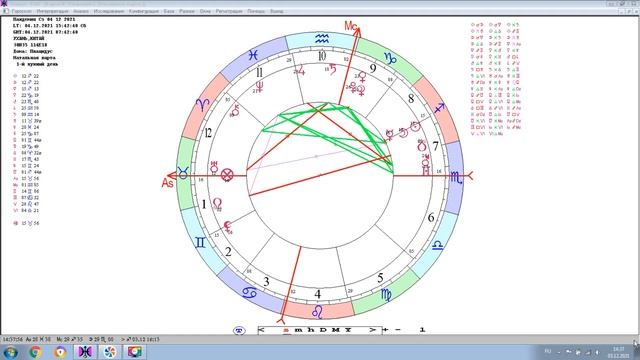The height and width of the screenshot is (360, 640).
Task: Open the pinwheel app on the taskbar
Action: pyautogui.click(x=109, y=352)
